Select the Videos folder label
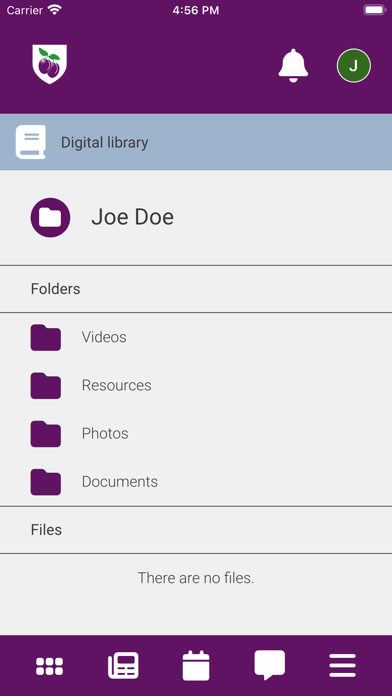This screenshot has width=392, height=696. pyautogui.click(x=104, y=337)
